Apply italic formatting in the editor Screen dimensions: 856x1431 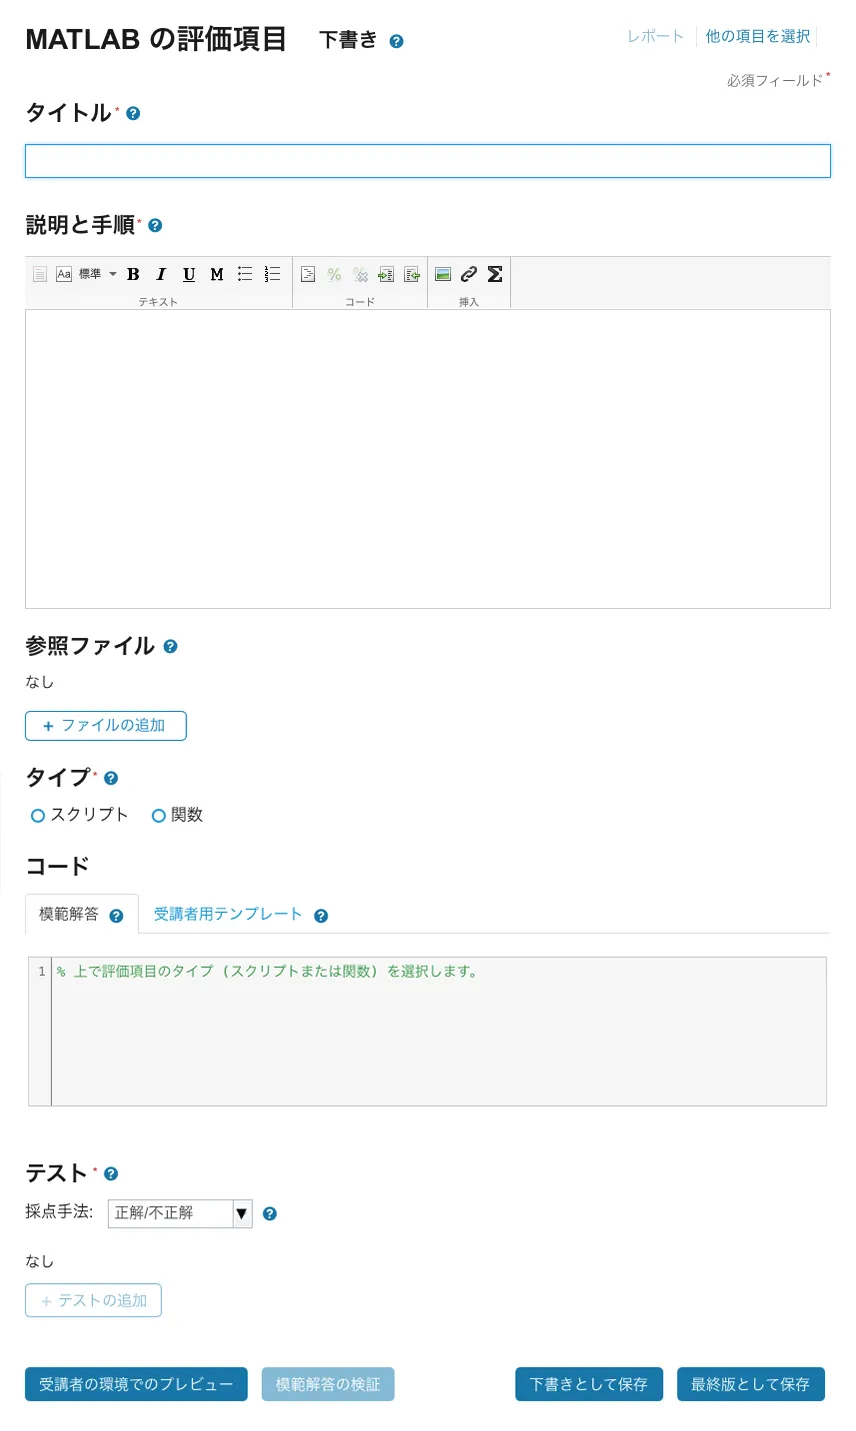click(x=161, y=274)
